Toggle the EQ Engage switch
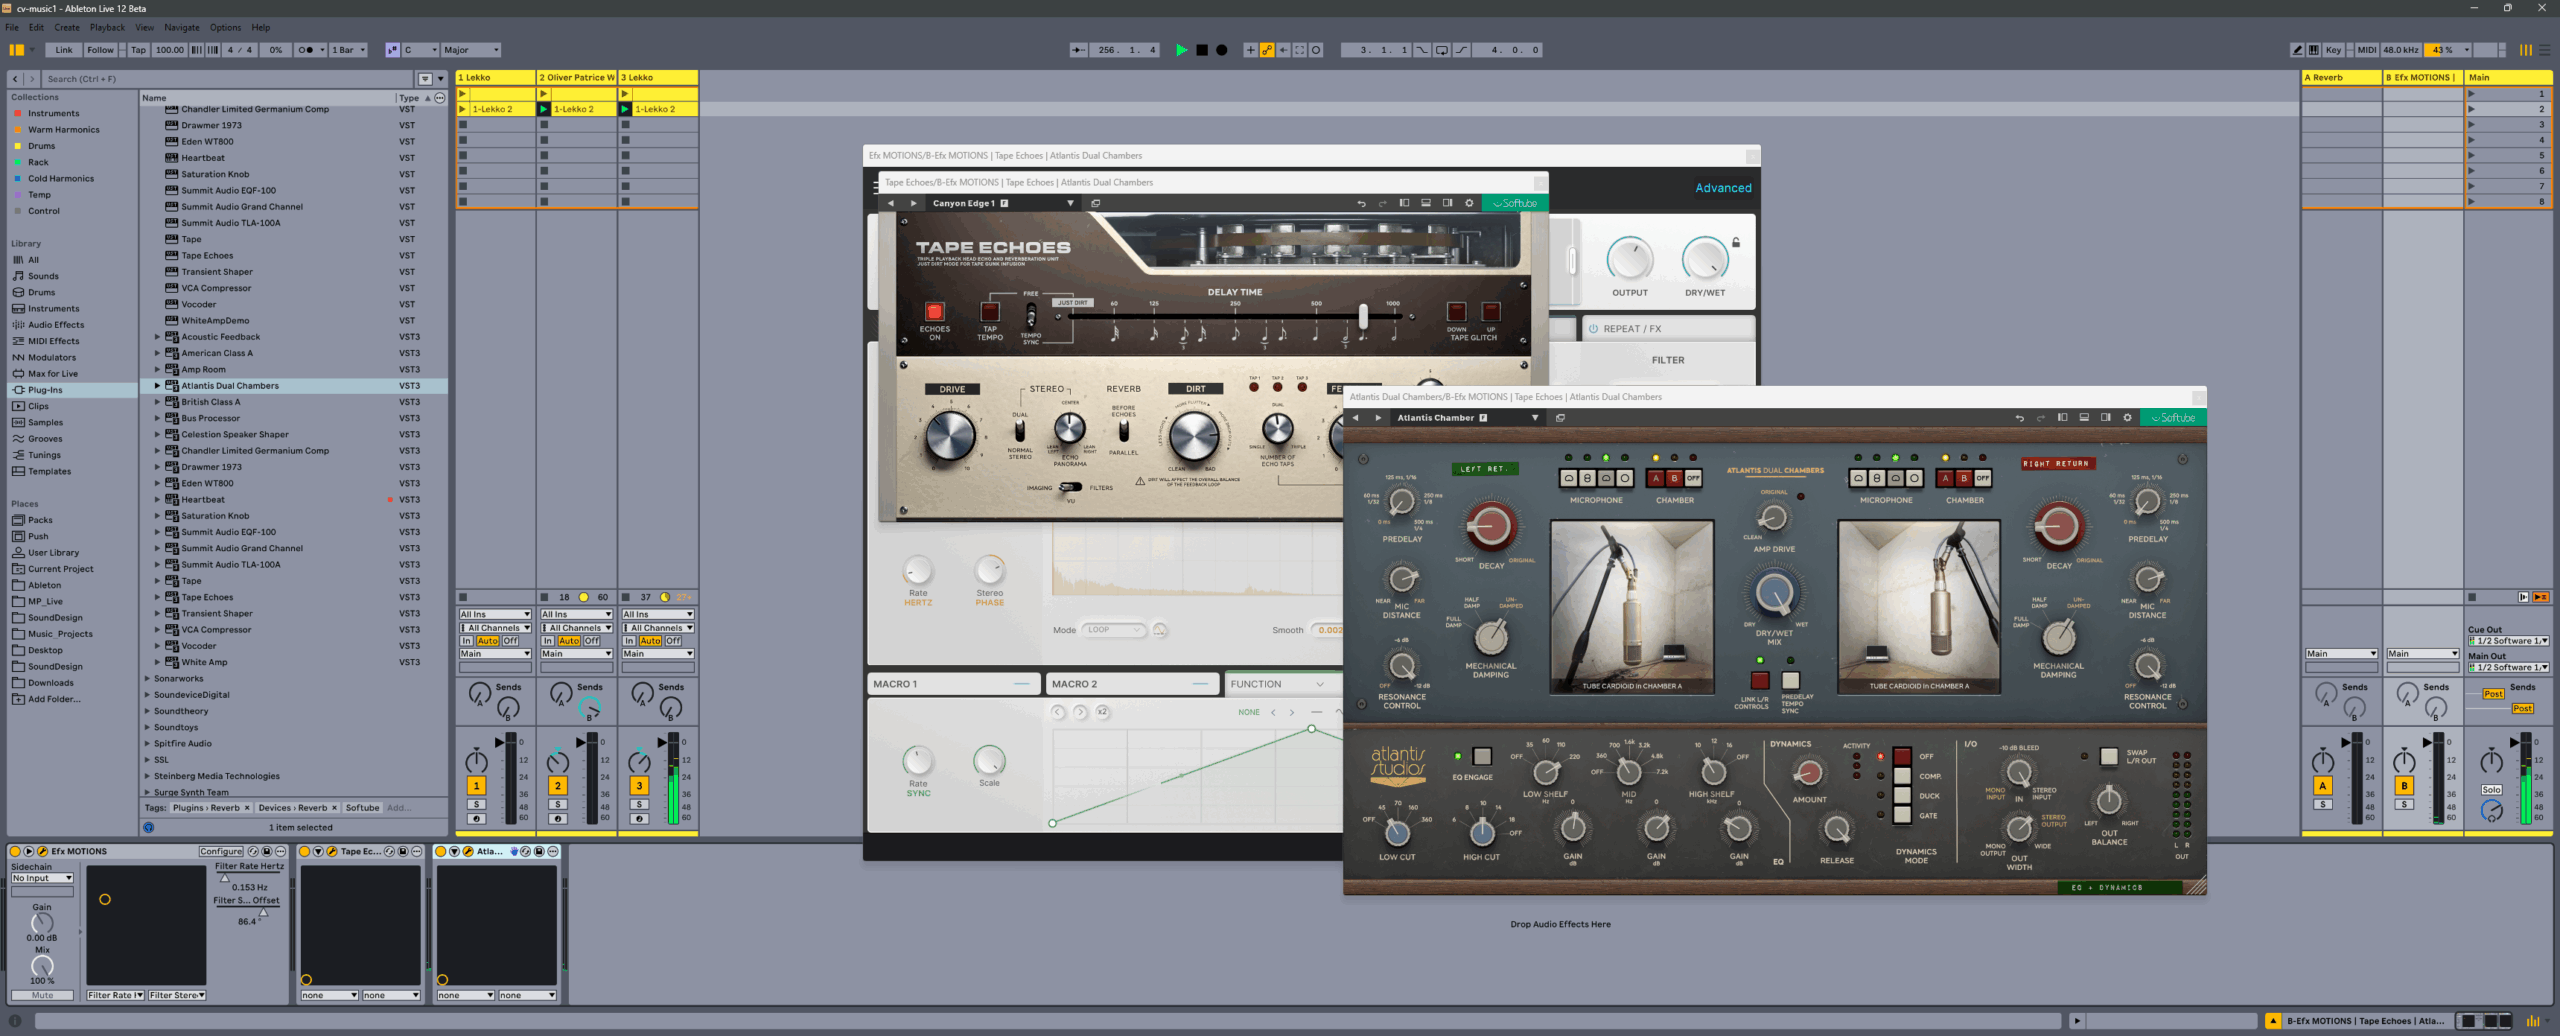This screenshot has height=1036, width=2560. [x=1482, y=757]
